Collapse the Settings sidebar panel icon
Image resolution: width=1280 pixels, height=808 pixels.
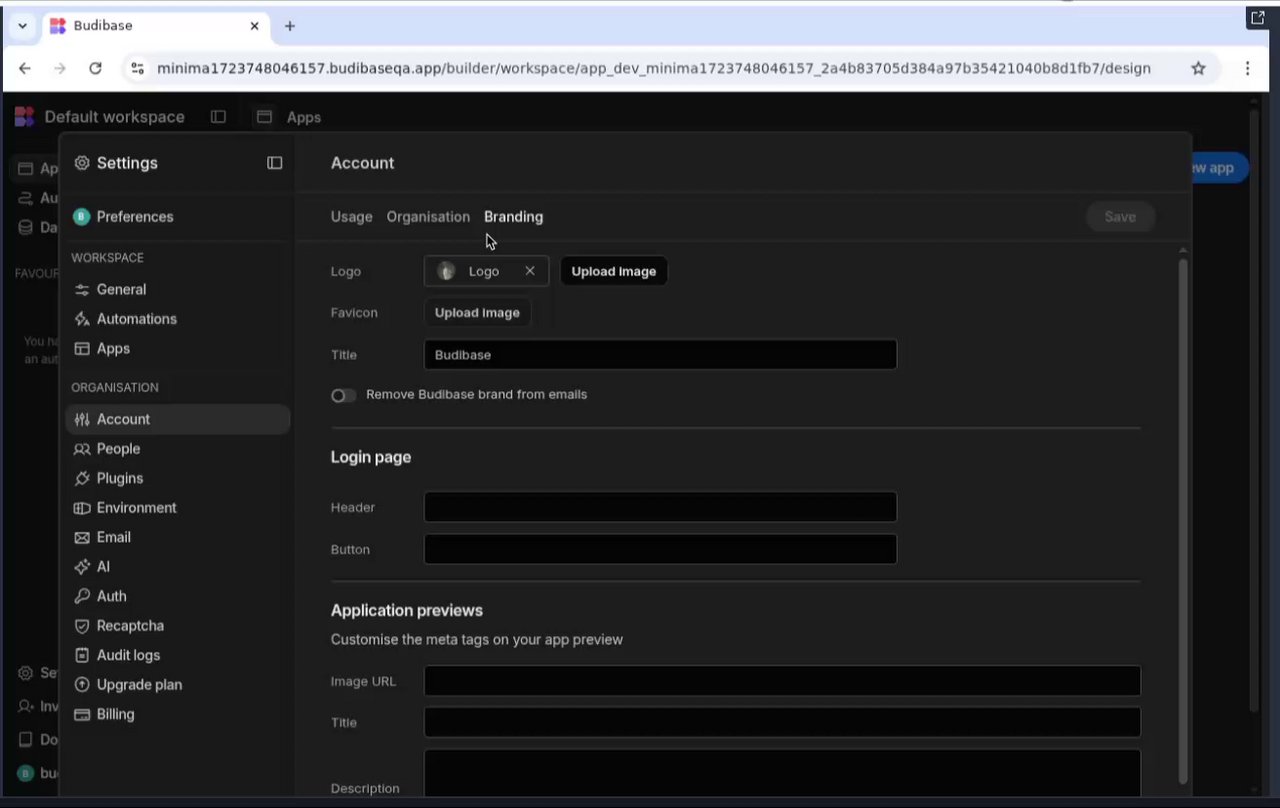275,163
